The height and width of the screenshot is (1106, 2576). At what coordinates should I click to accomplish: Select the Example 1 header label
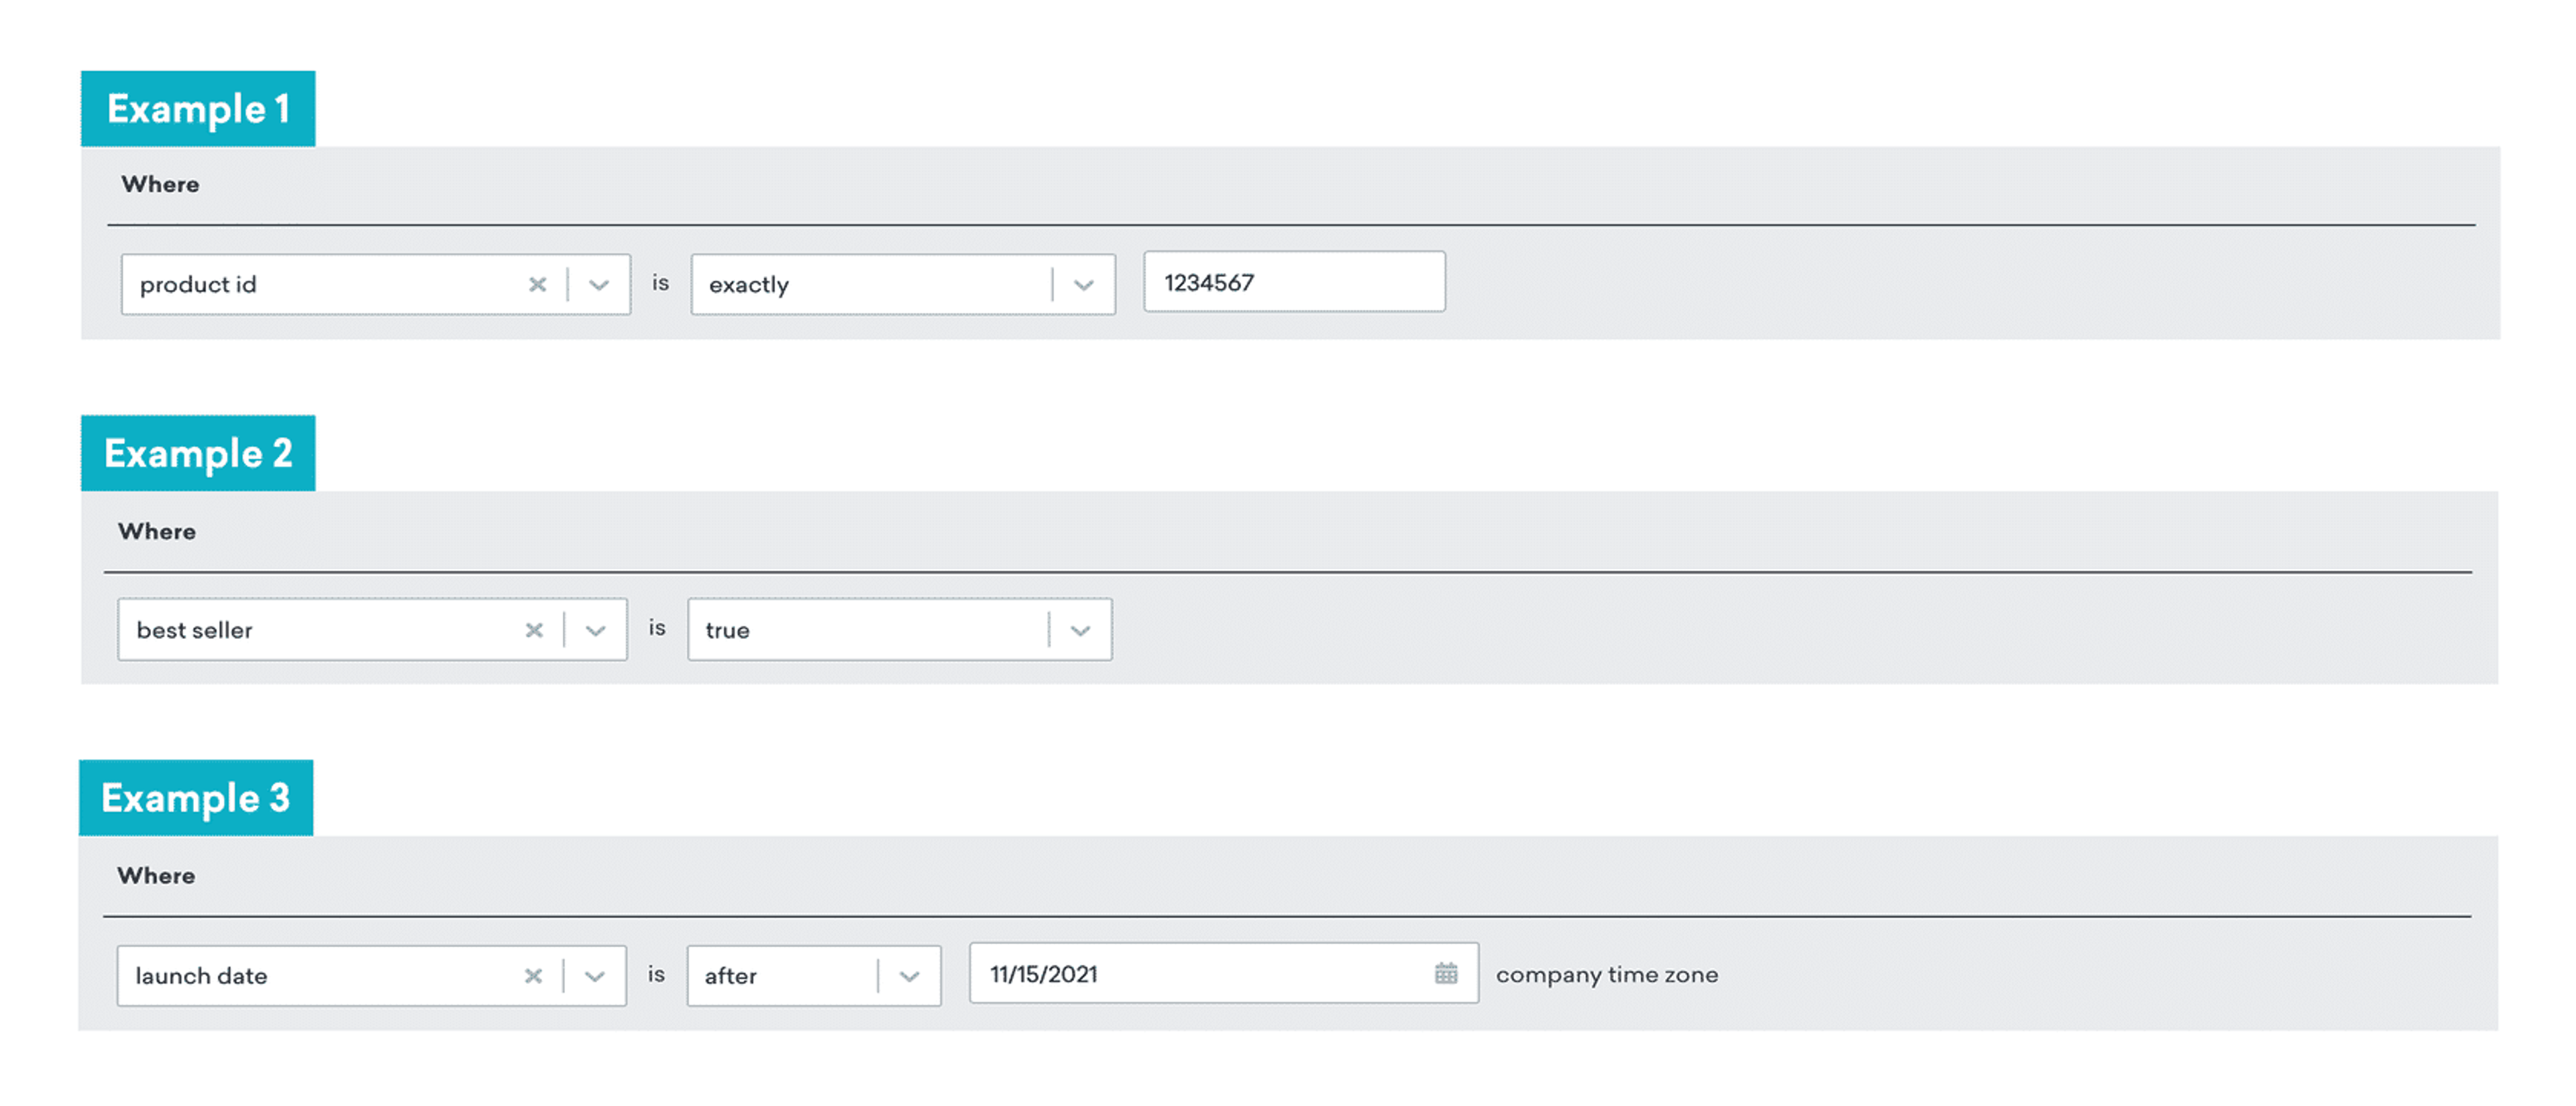point(198,109)
